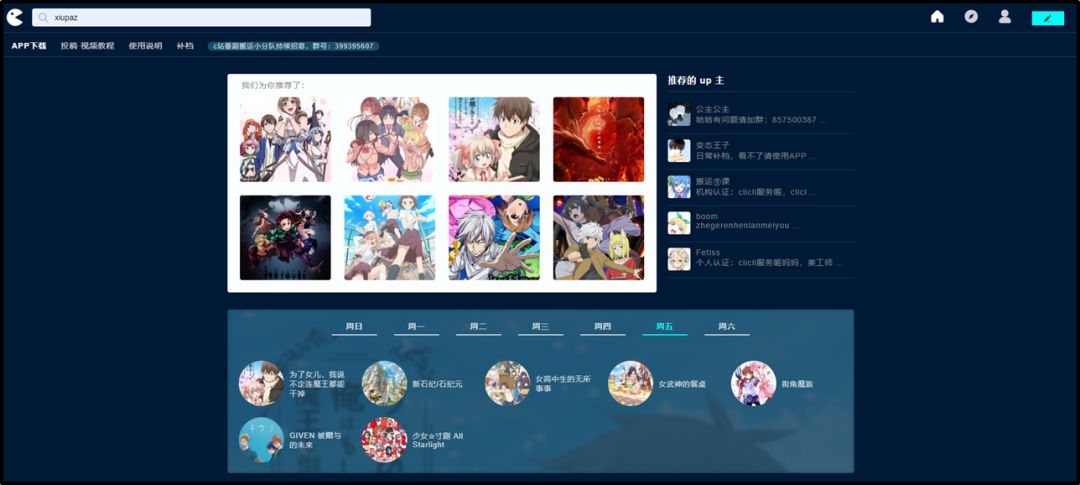
Task: Open thumbnail with schoolgirls under blue sky
Action: [390, 238]
